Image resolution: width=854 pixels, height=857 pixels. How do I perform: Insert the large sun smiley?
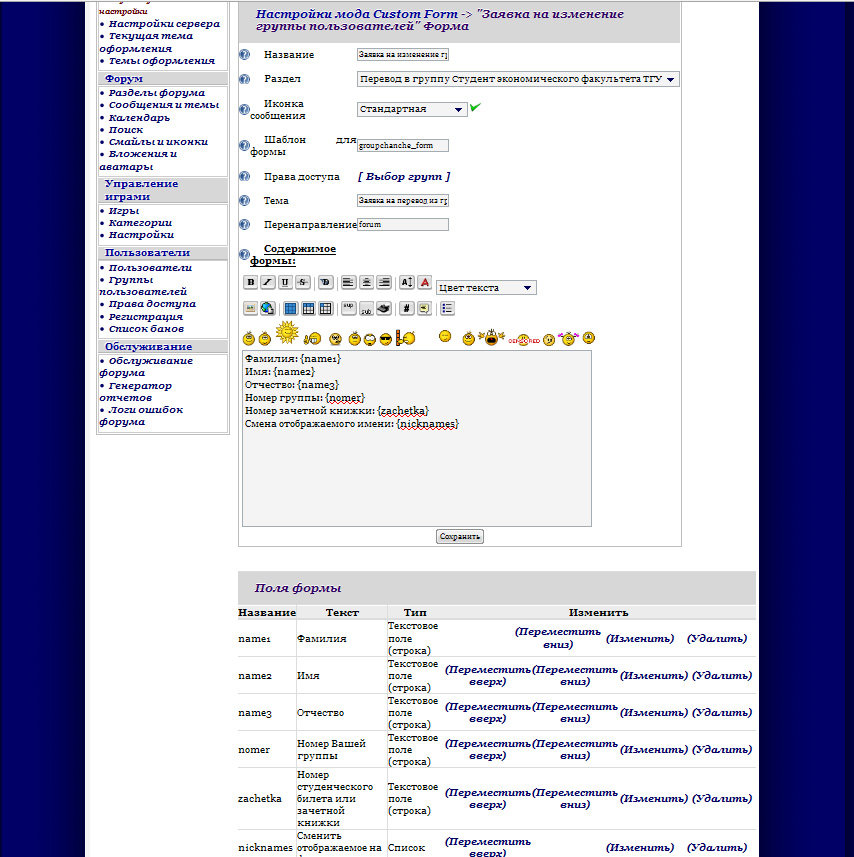[287, 333]
